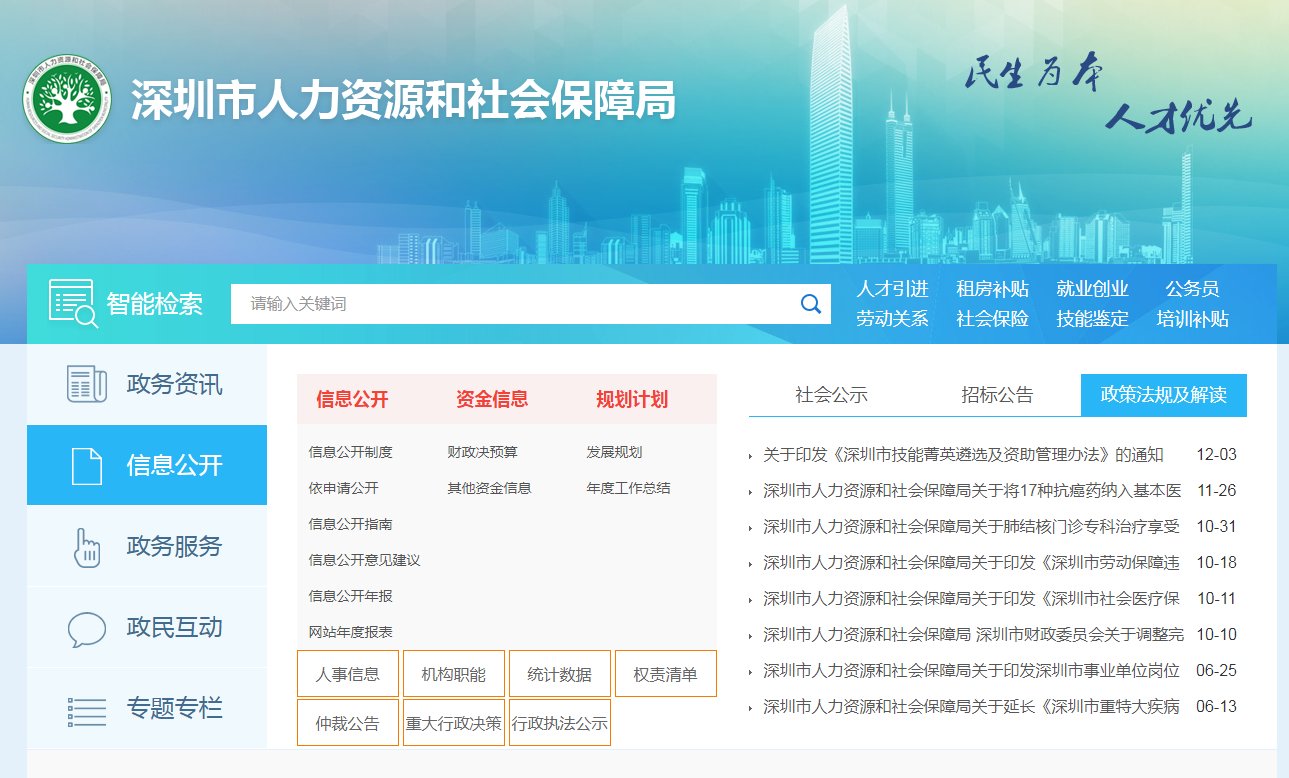Click the 政务服务 hand pointer icon

point(87,547)
